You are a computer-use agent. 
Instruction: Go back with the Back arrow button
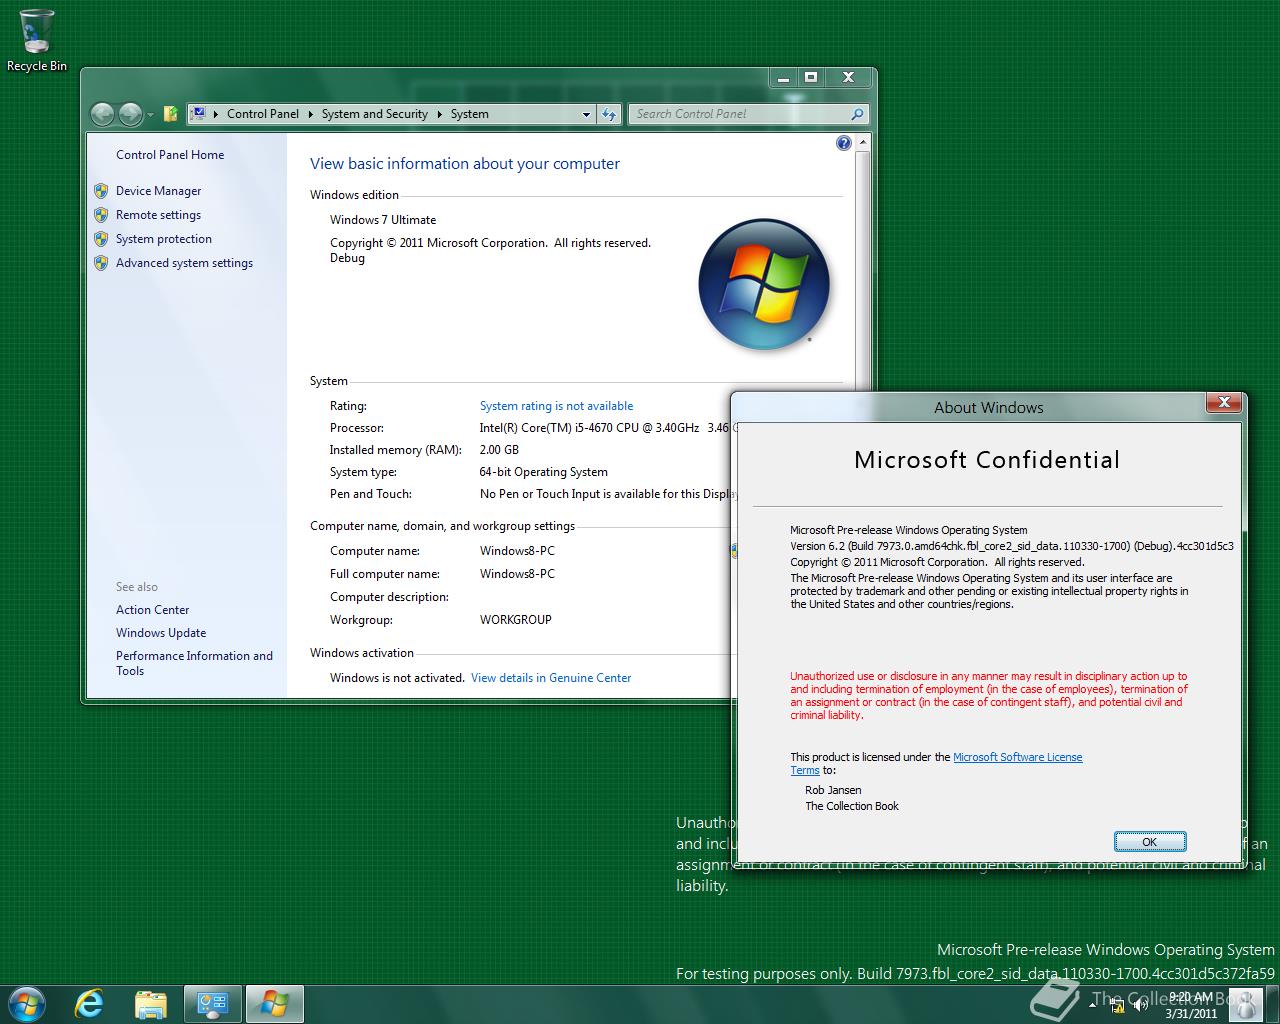102,114
